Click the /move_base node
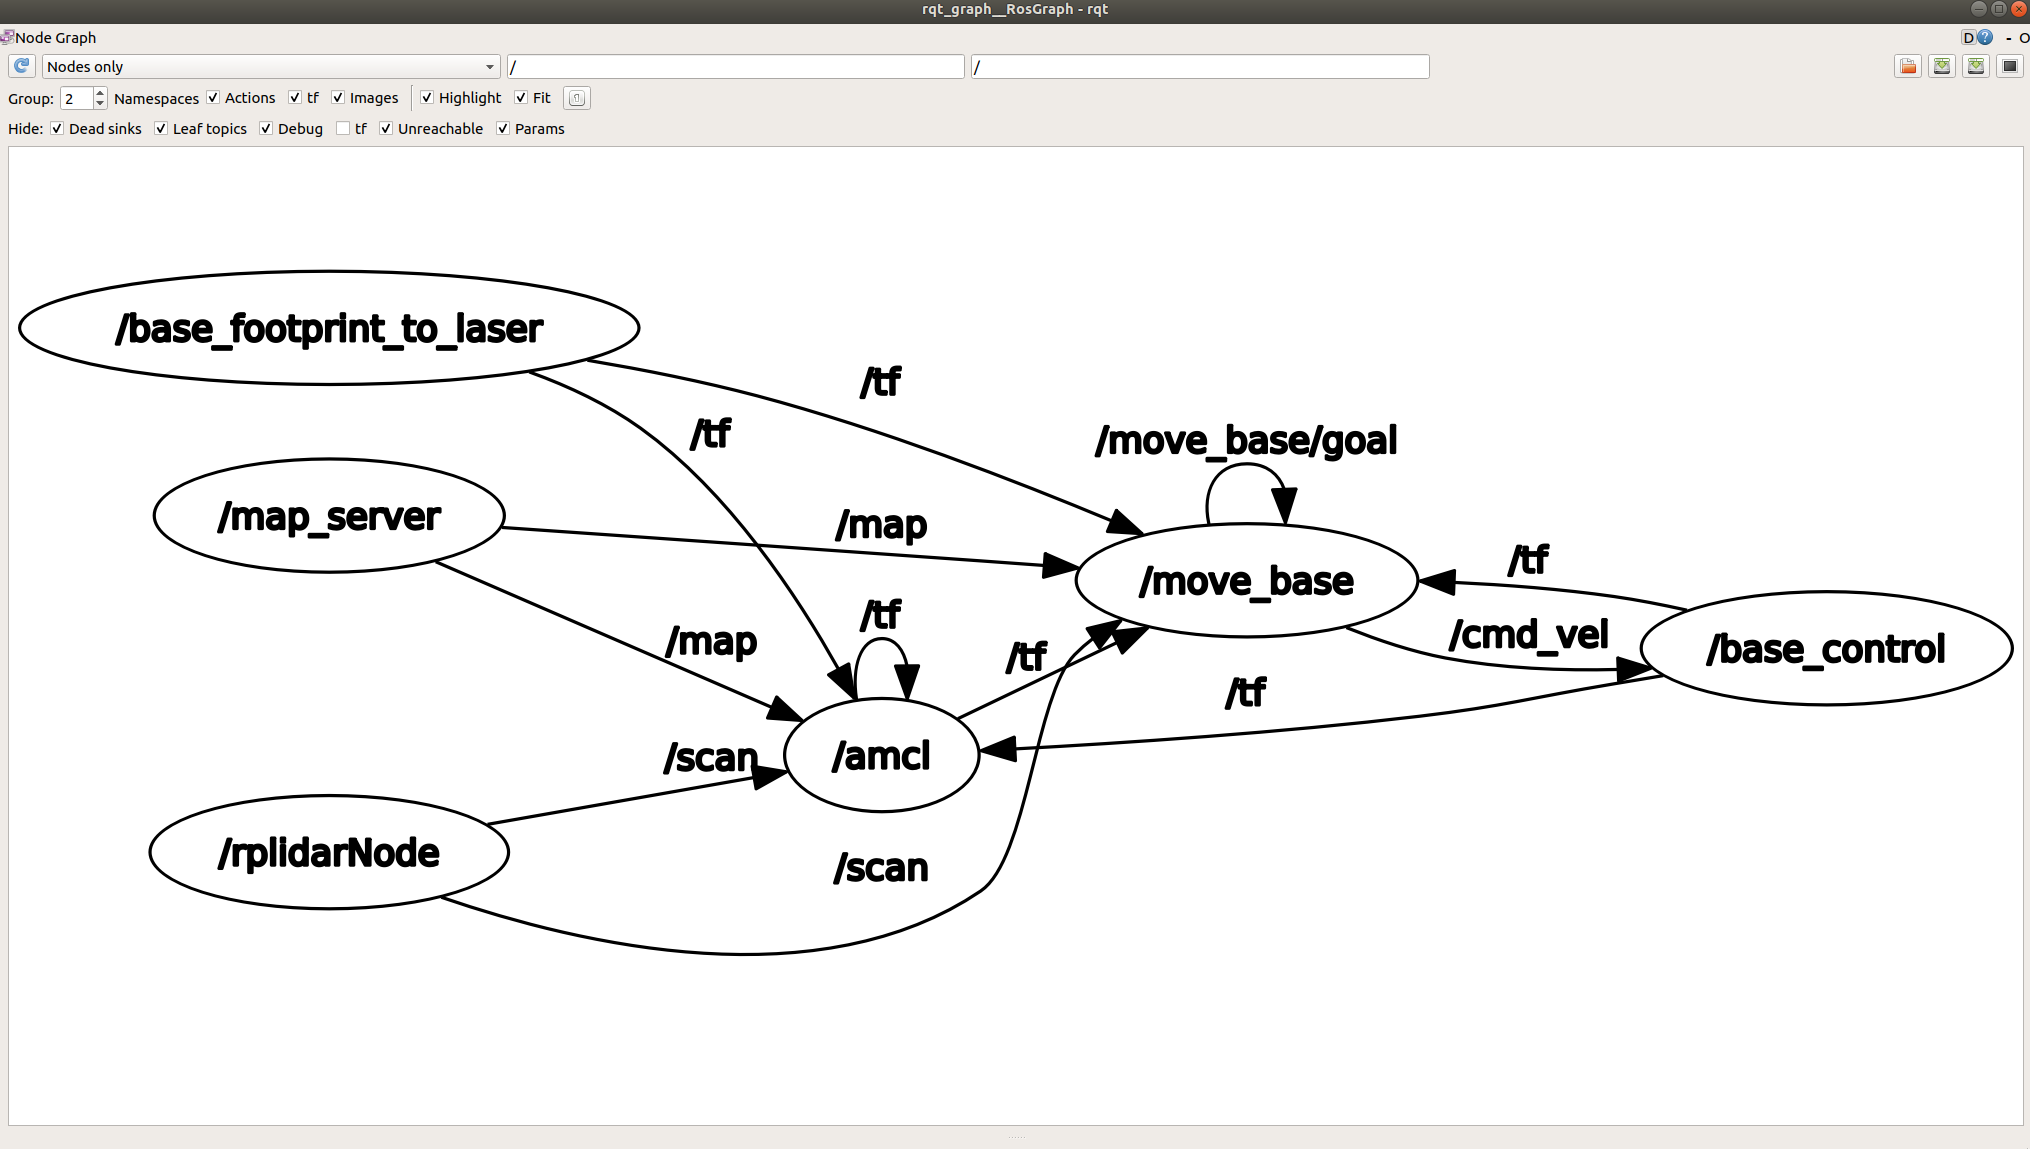This screenshot has height=1149, width=2030. [x=1246, y=581]
